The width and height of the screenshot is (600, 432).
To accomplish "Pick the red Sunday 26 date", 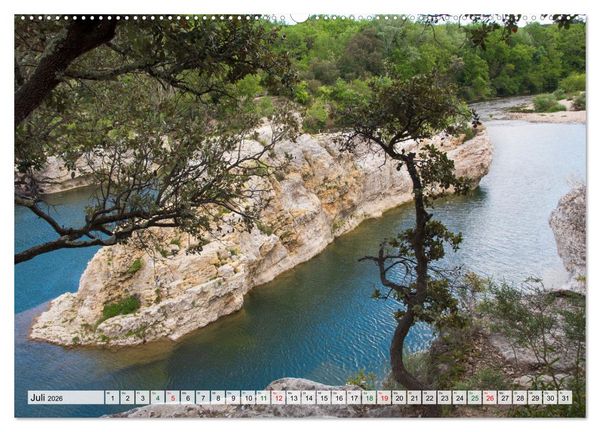I will 490,398.
